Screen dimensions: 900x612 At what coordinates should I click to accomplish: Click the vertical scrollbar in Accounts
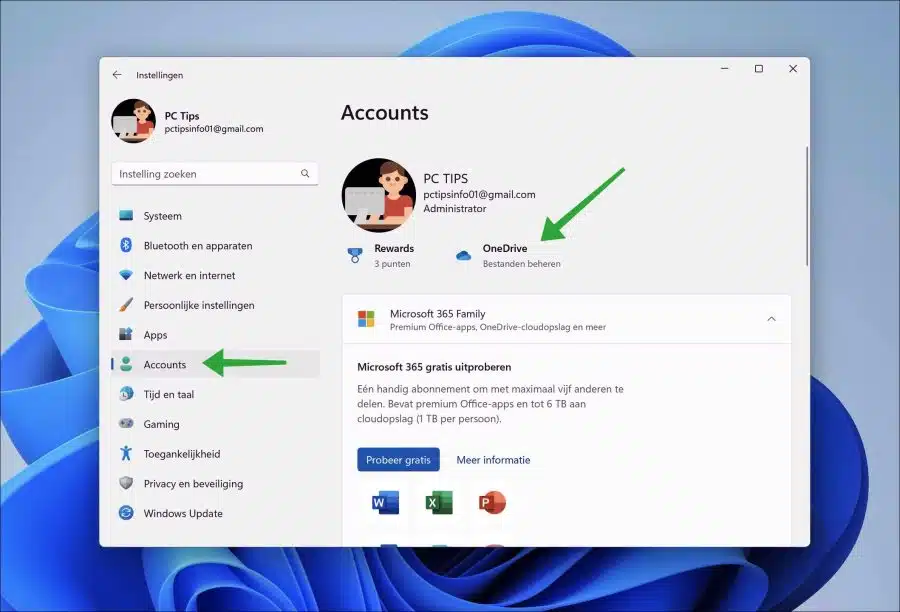(806, 206)
